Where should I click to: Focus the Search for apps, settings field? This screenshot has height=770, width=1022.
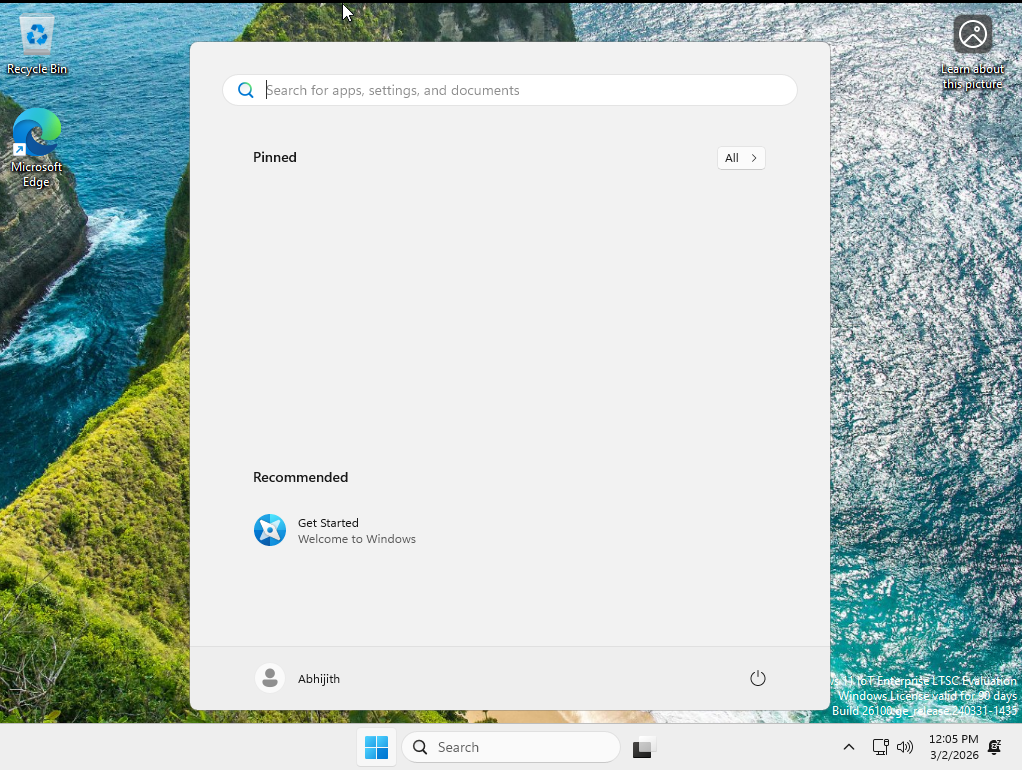pyautogui.click(x=510, y=90)
